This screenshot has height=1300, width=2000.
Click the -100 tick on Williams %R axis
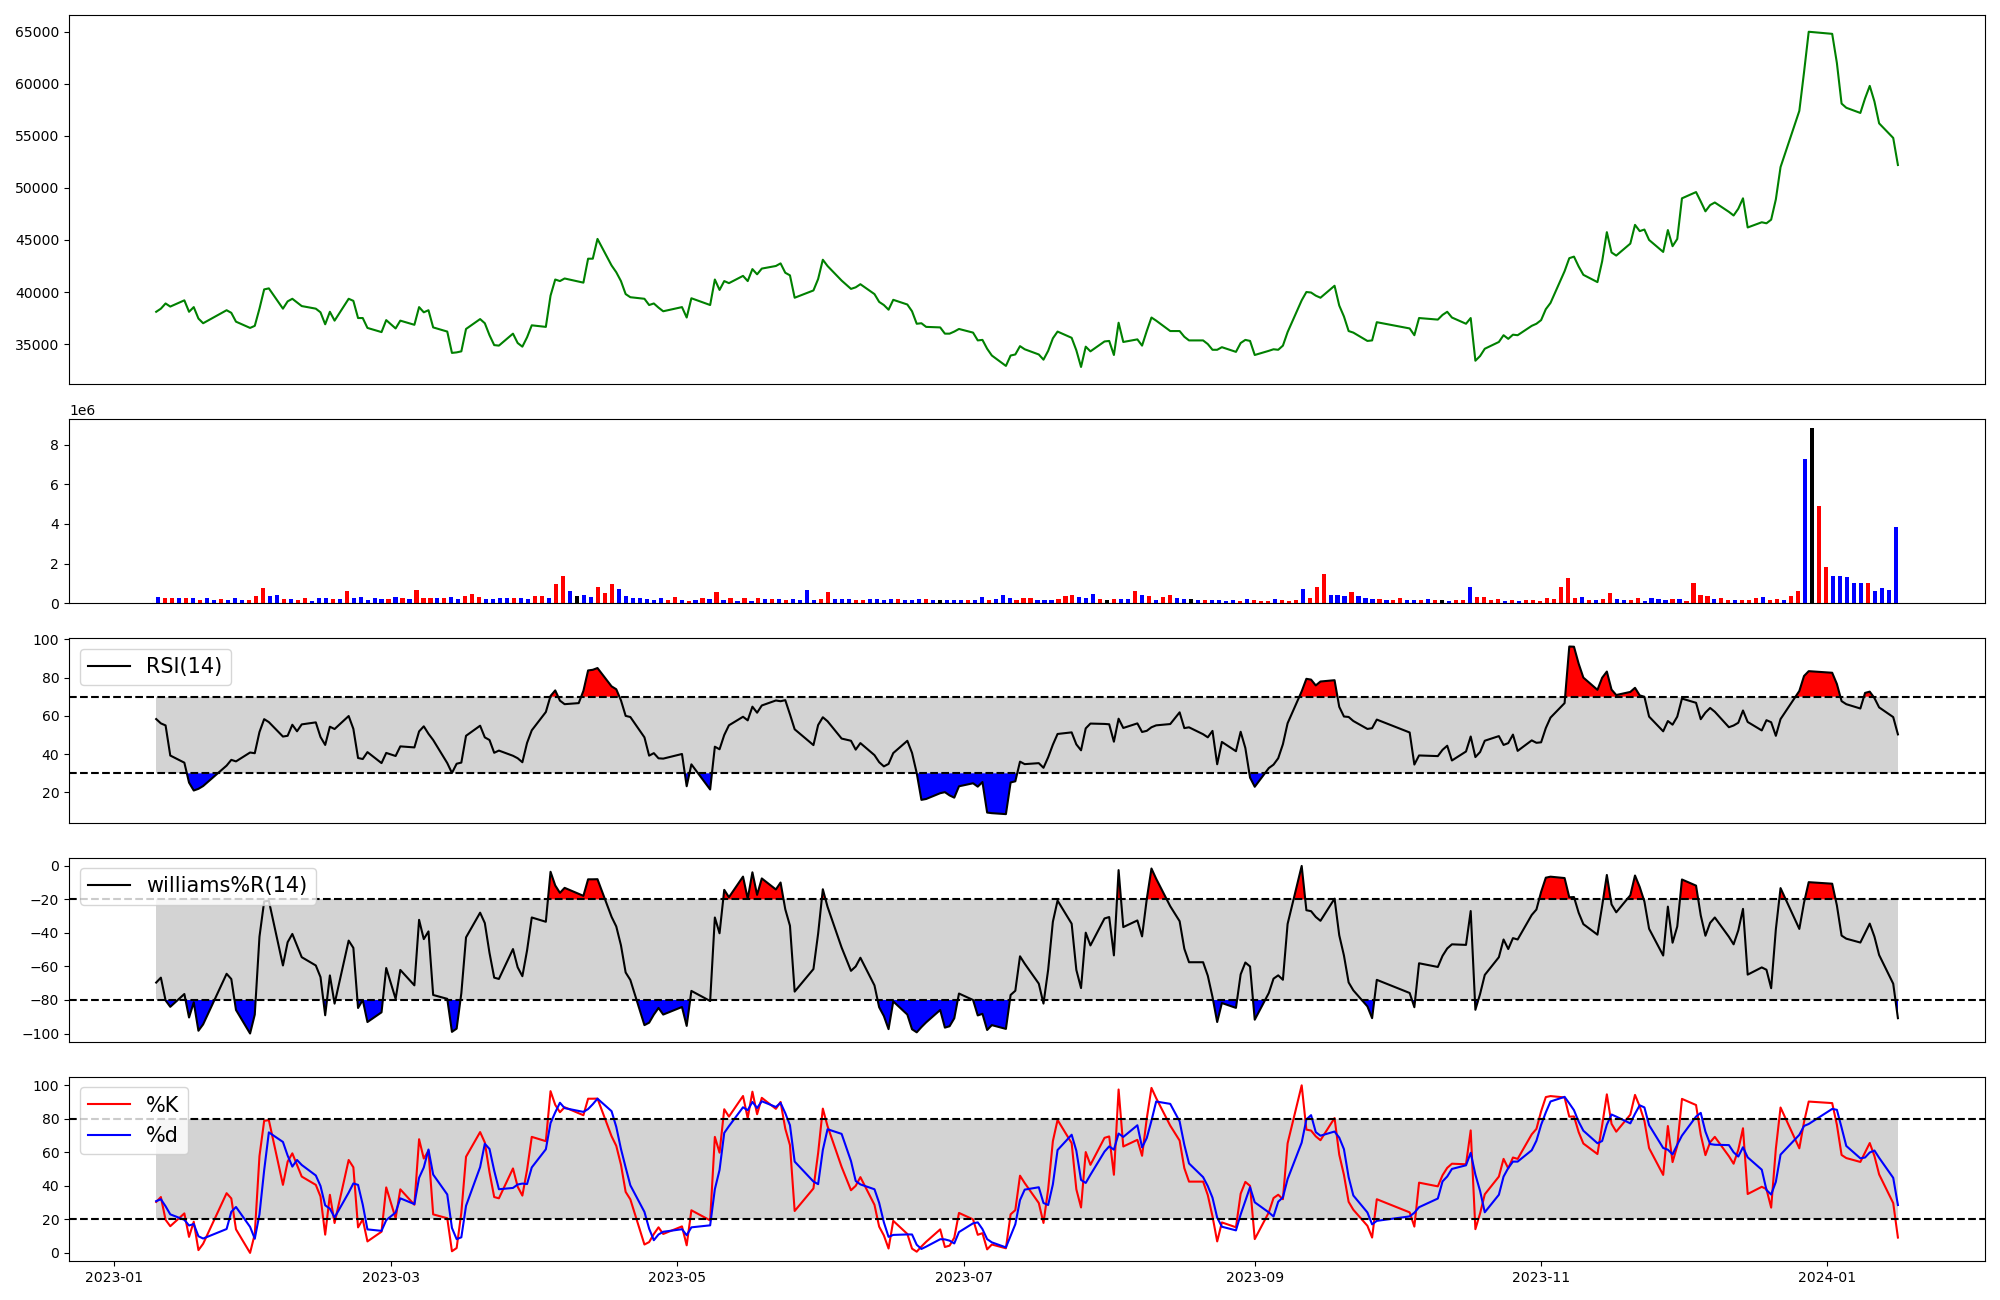tap(40, 1034)
